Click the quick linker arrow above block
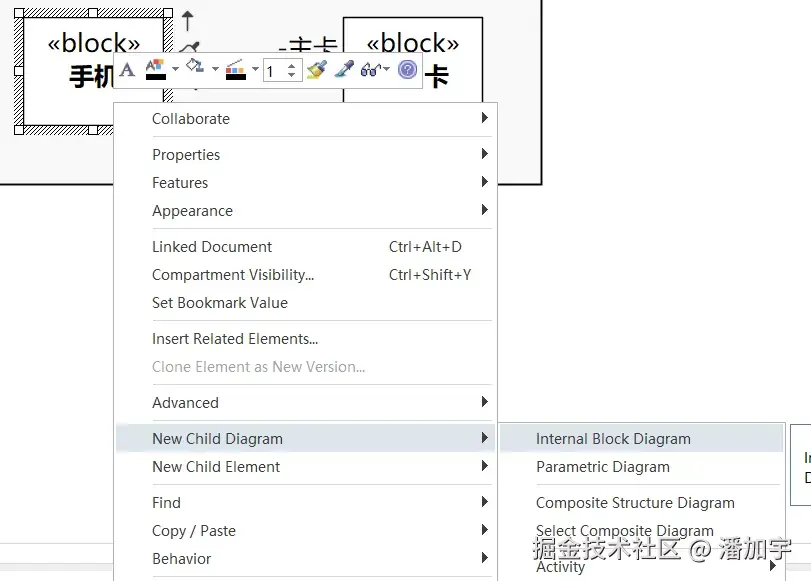This screenshot has width=811, height=581. pos(187,20)
